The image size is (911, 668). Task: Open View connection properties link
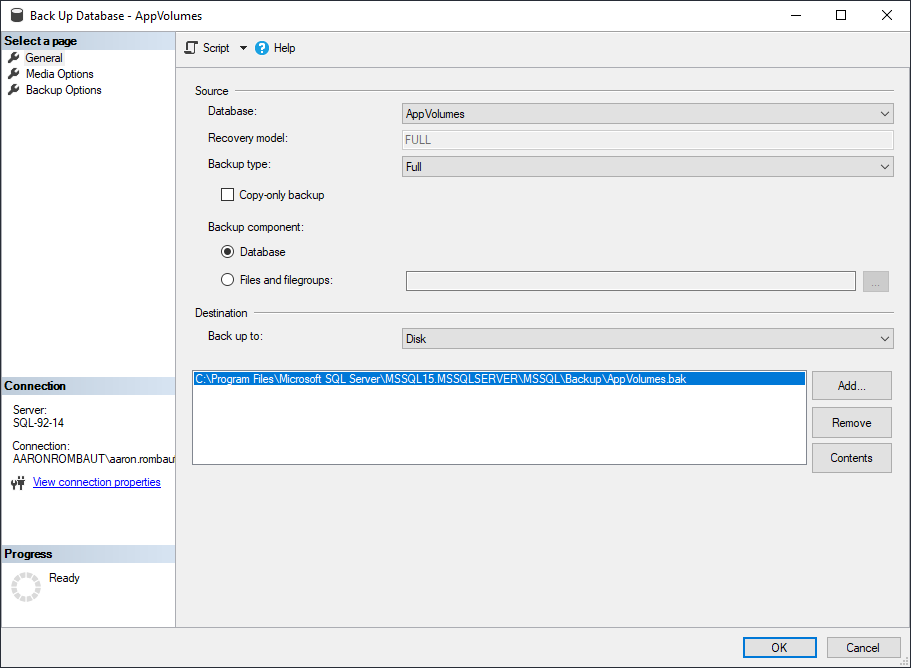[96, 482]
